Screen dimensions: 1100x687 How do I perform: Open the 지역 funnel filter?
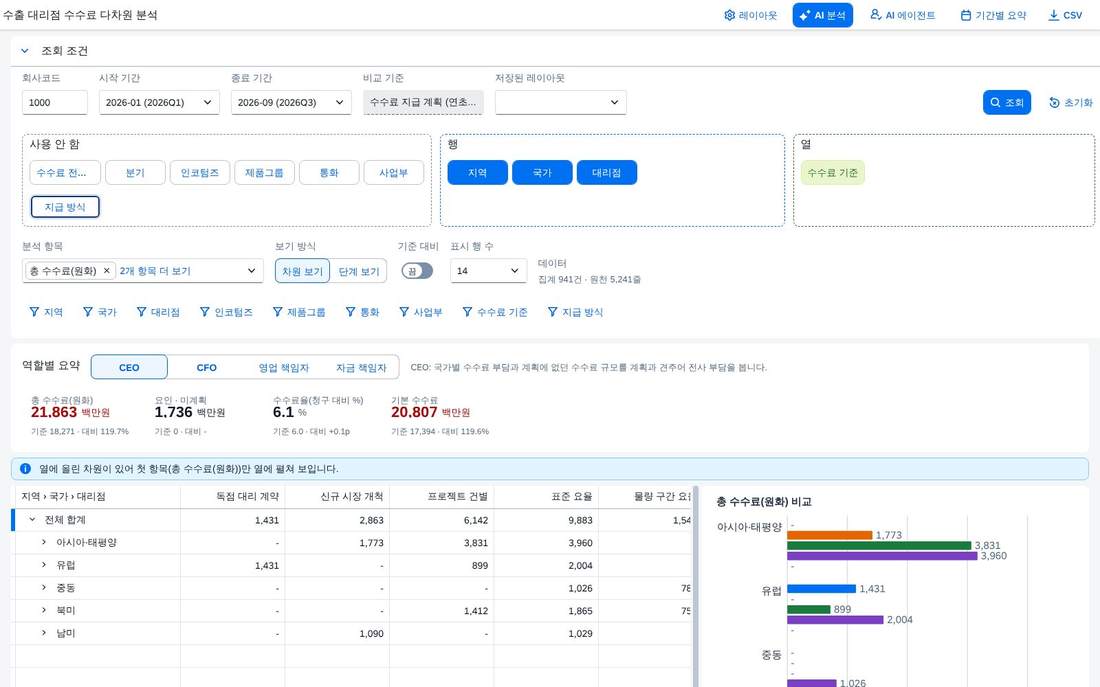point(46,312)
